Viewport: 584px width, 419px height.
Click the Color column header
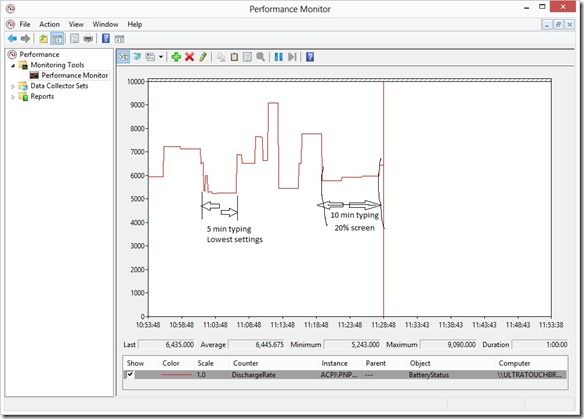point(171,363)
